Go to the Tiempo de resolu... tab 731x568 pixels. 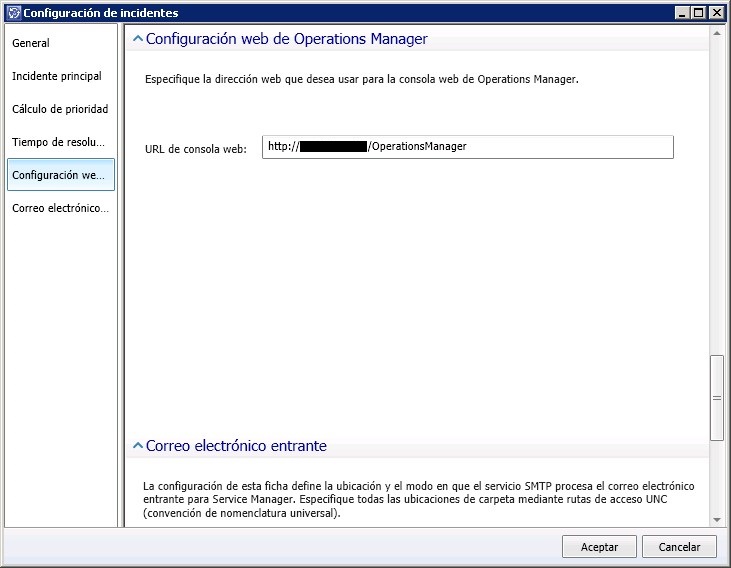pos(58,142)
